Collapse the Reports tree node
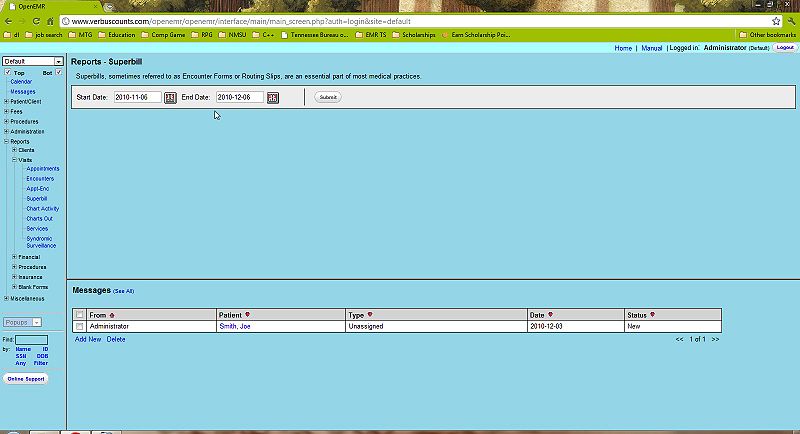This screenshot has width=800, height=434. [x=6, y=141]
